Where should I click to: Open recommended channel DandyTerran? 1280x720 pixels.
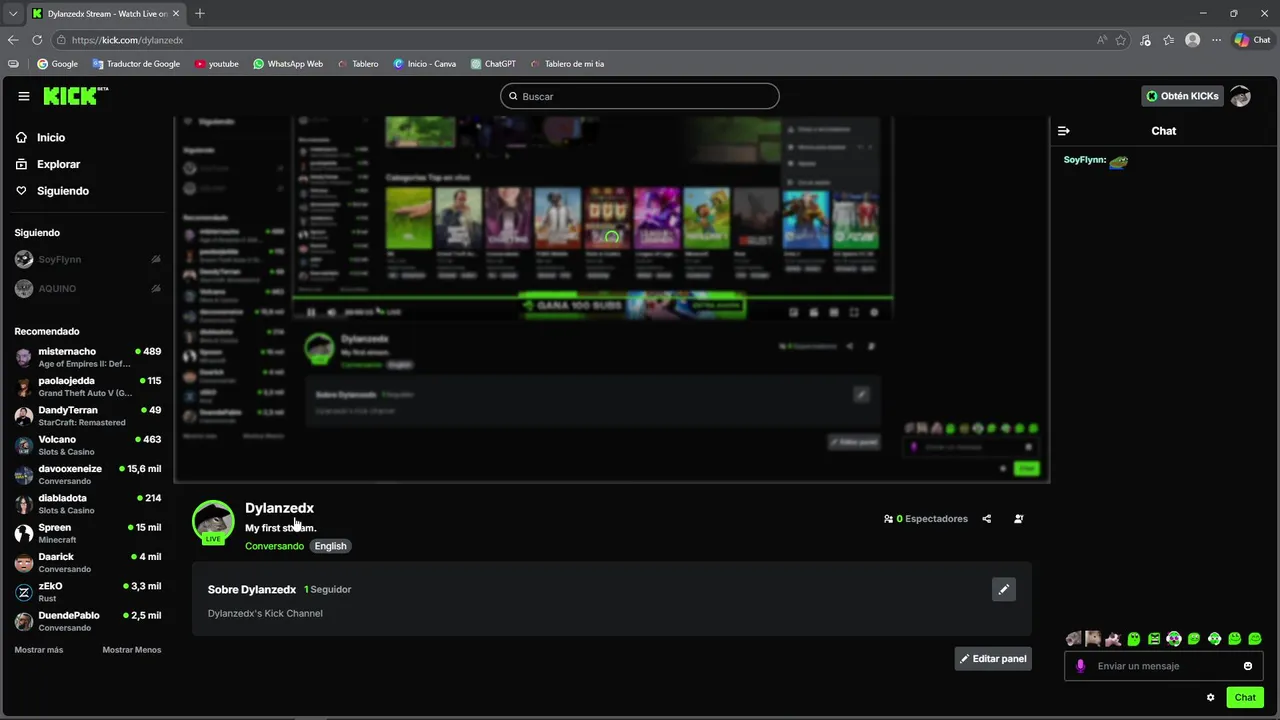coord(88,416)
